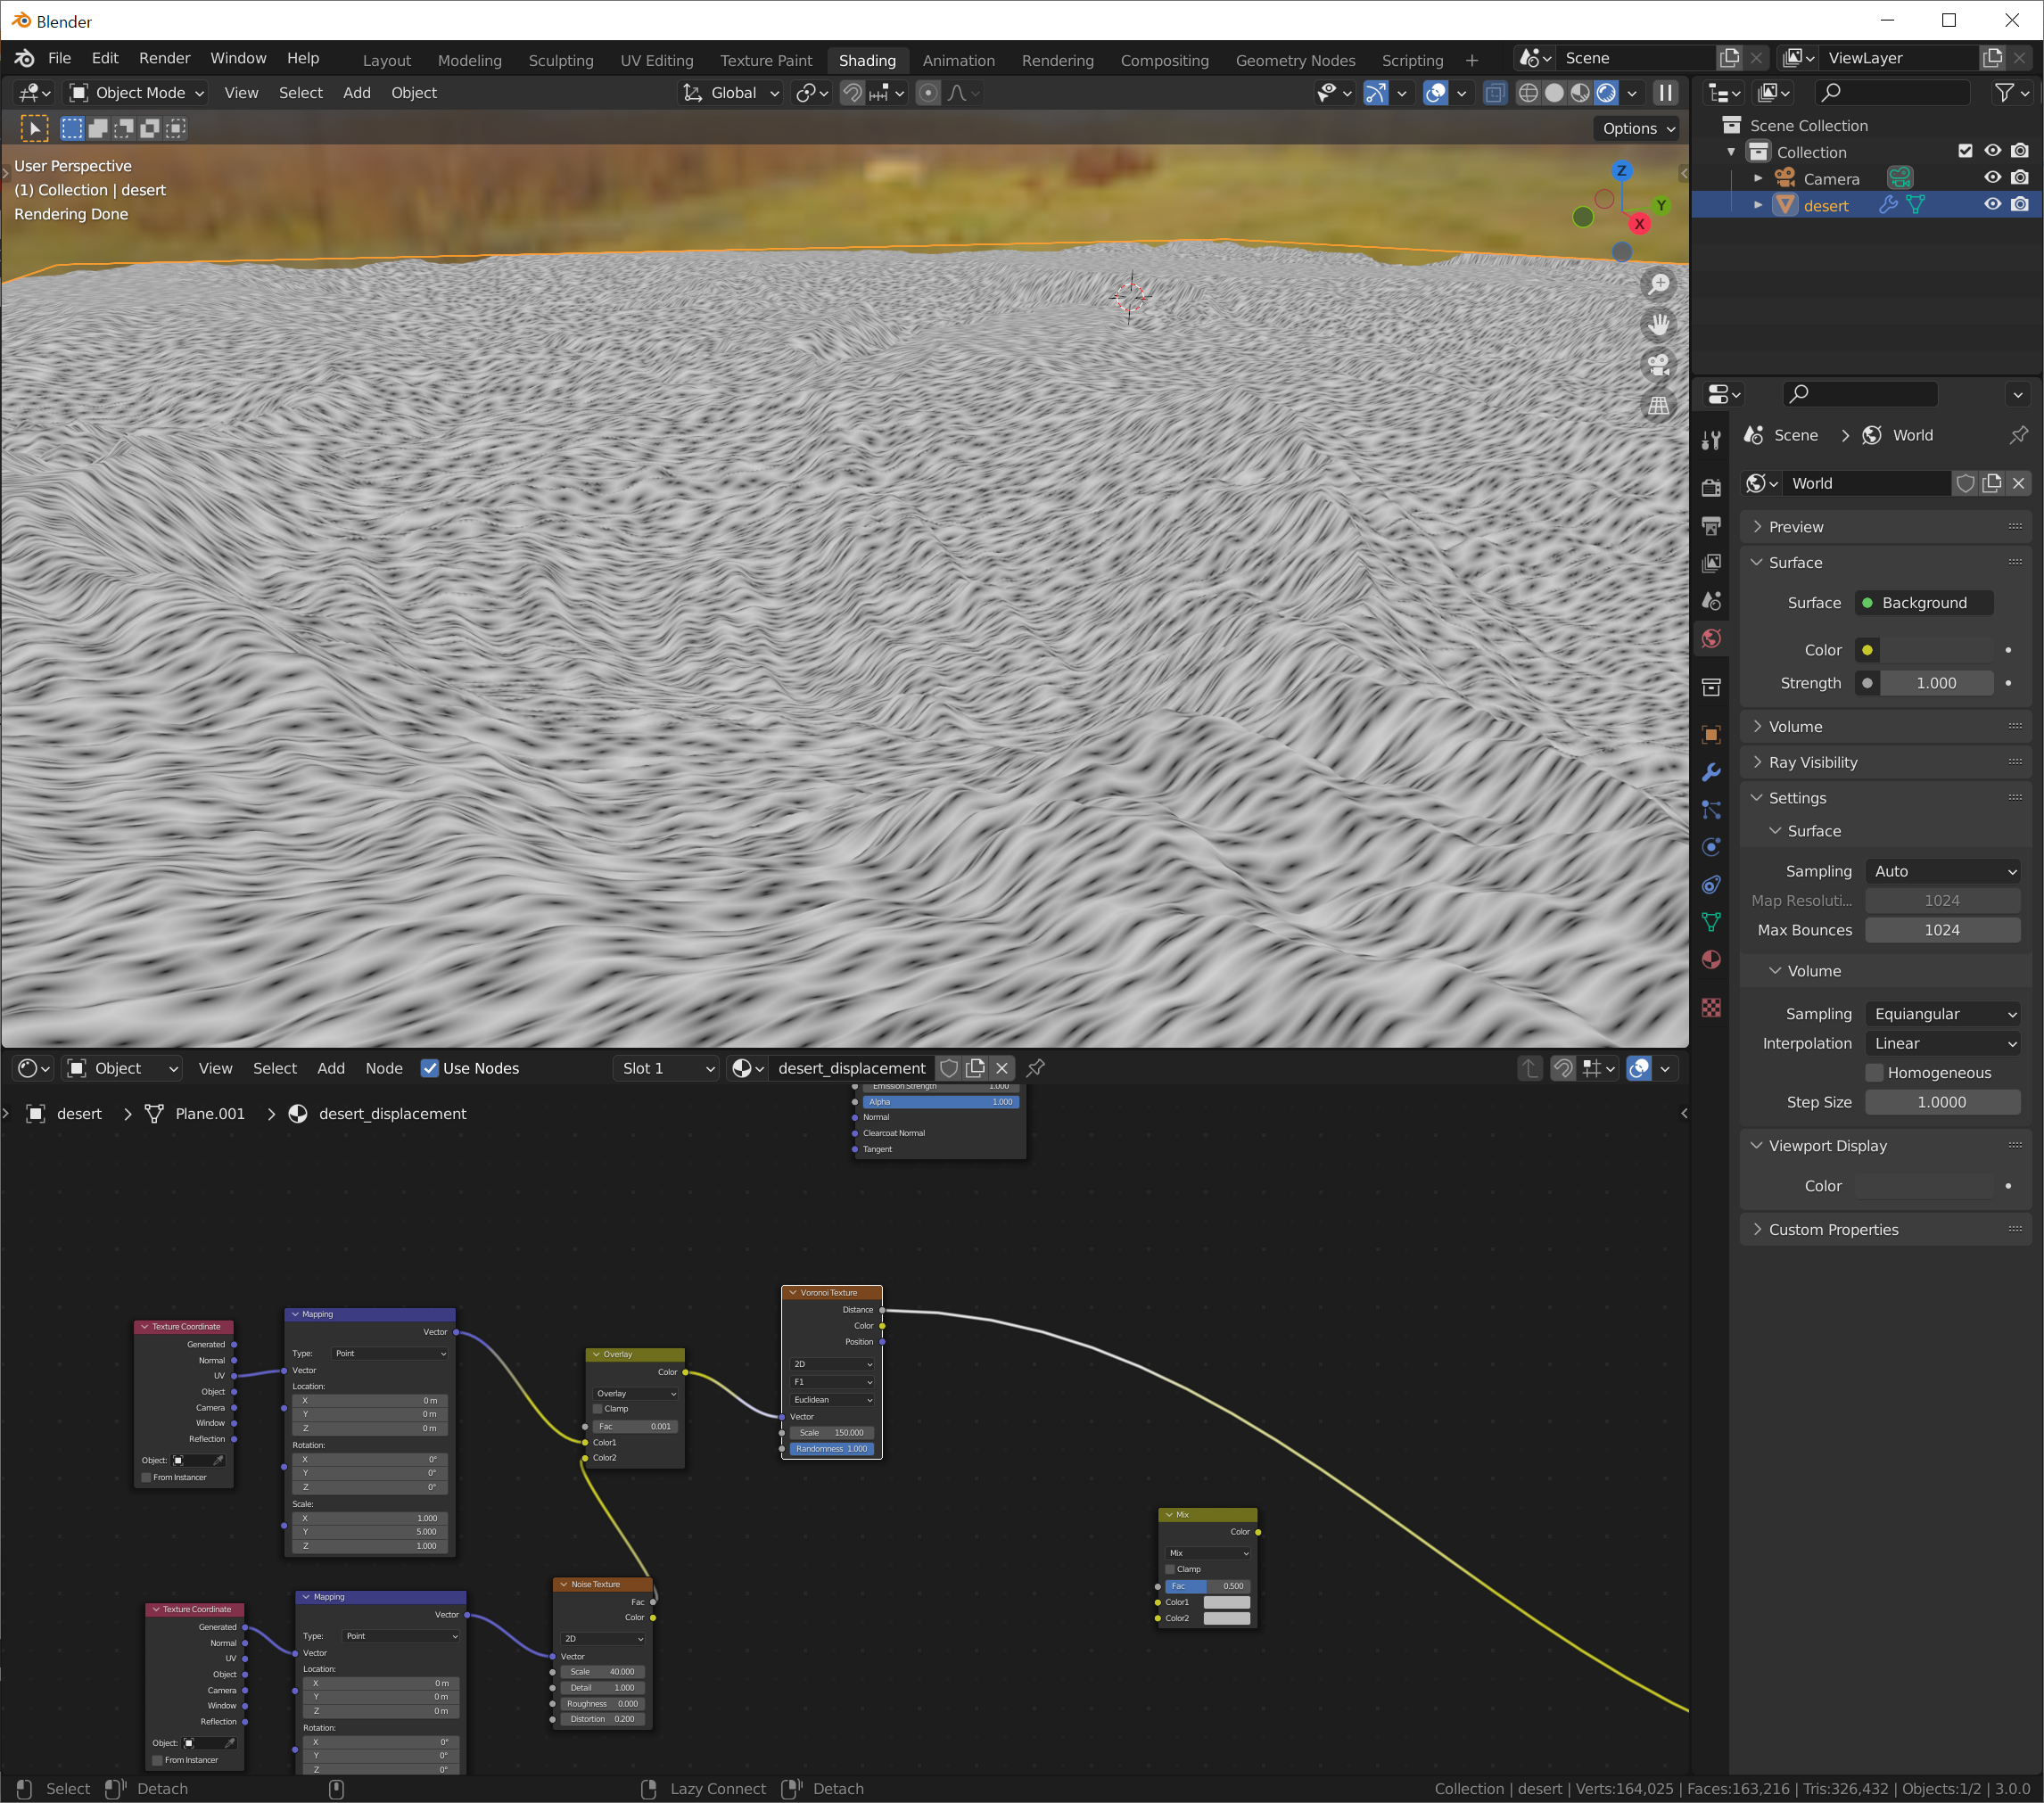Open Render properties tab icon

(x=1711, y=487)
